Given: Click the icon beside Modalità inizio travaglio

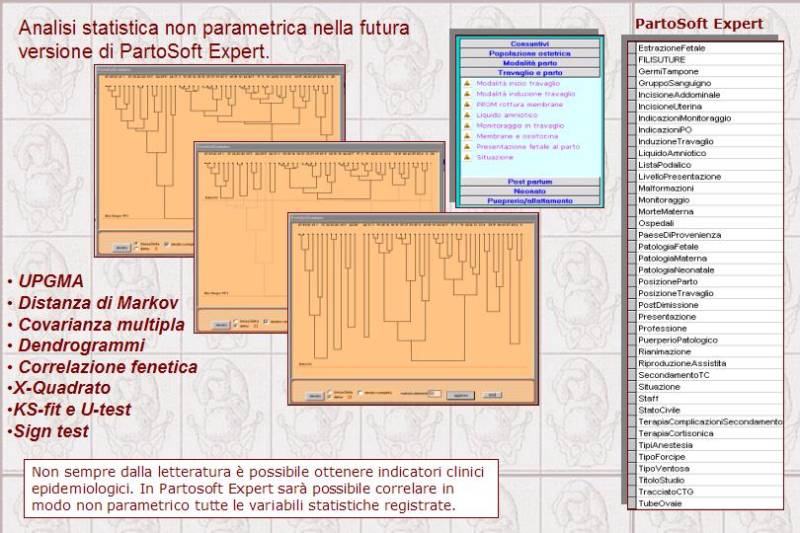Looking at the screenshot, I should 467,83.
